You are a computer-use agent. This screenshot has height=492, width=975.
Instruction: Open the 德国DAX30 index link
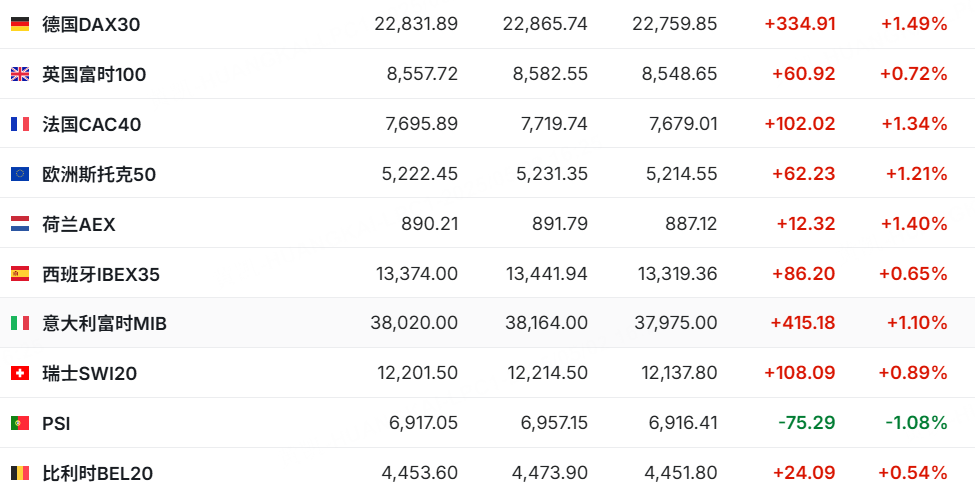pos(91,25)
